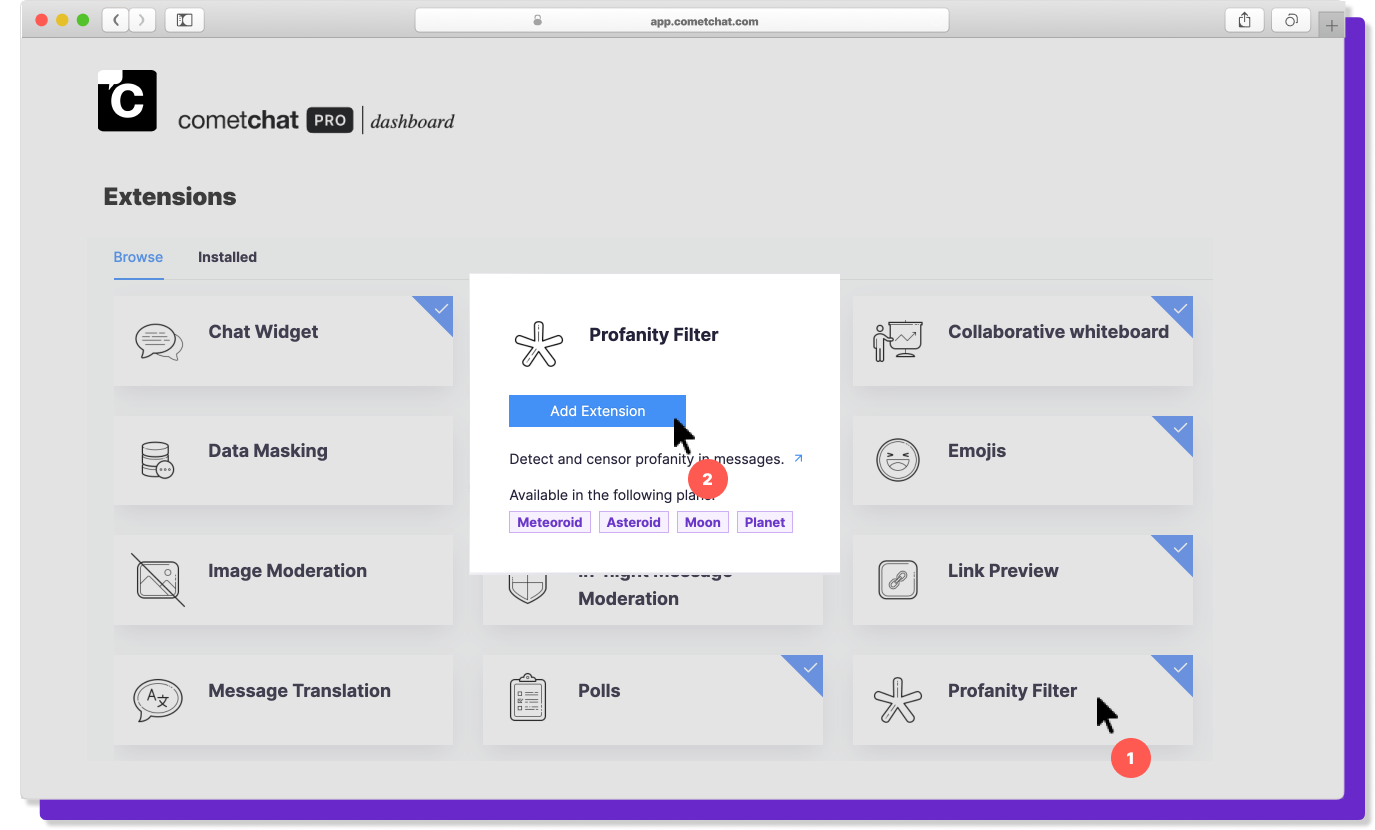This screenshot has width=1375, height=830.
Task: Click the dashboard label in the header
Action: [412, 122]
